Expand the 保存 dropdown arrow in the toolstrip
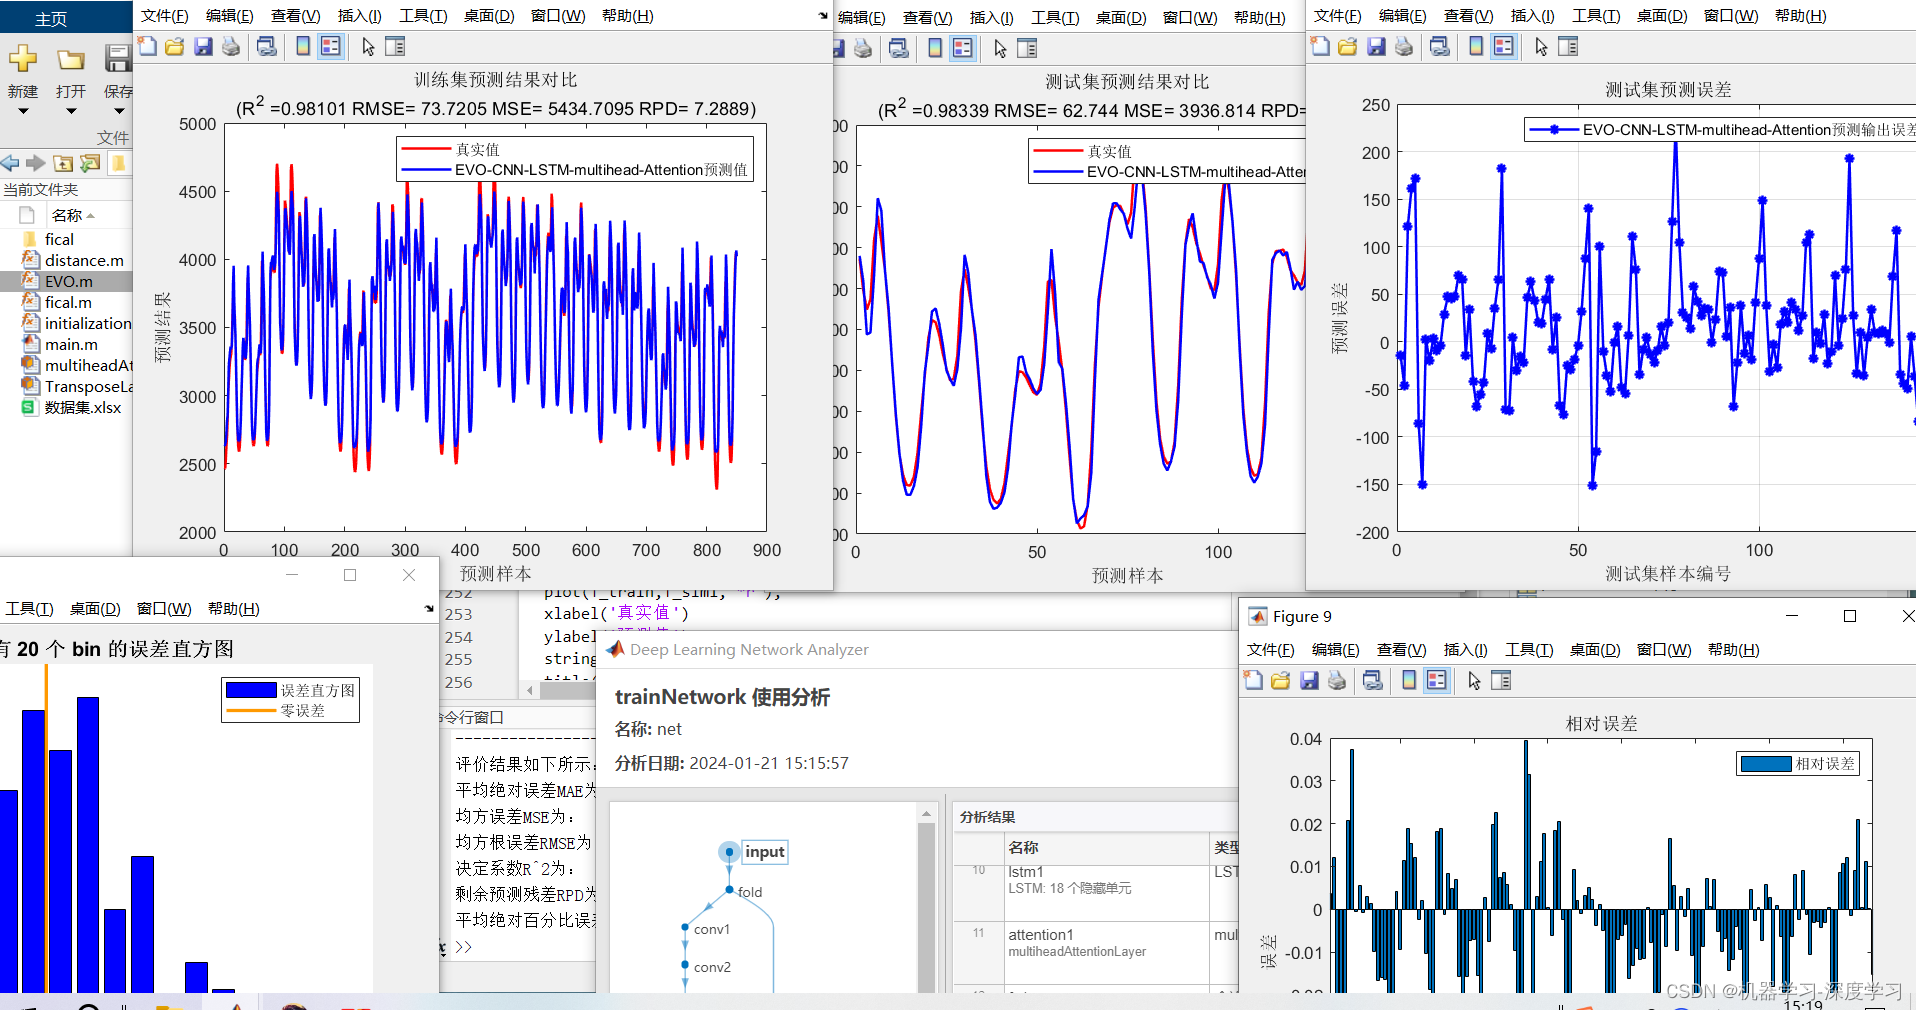This screenshot has width=1916, height=1010. [119, 111]
